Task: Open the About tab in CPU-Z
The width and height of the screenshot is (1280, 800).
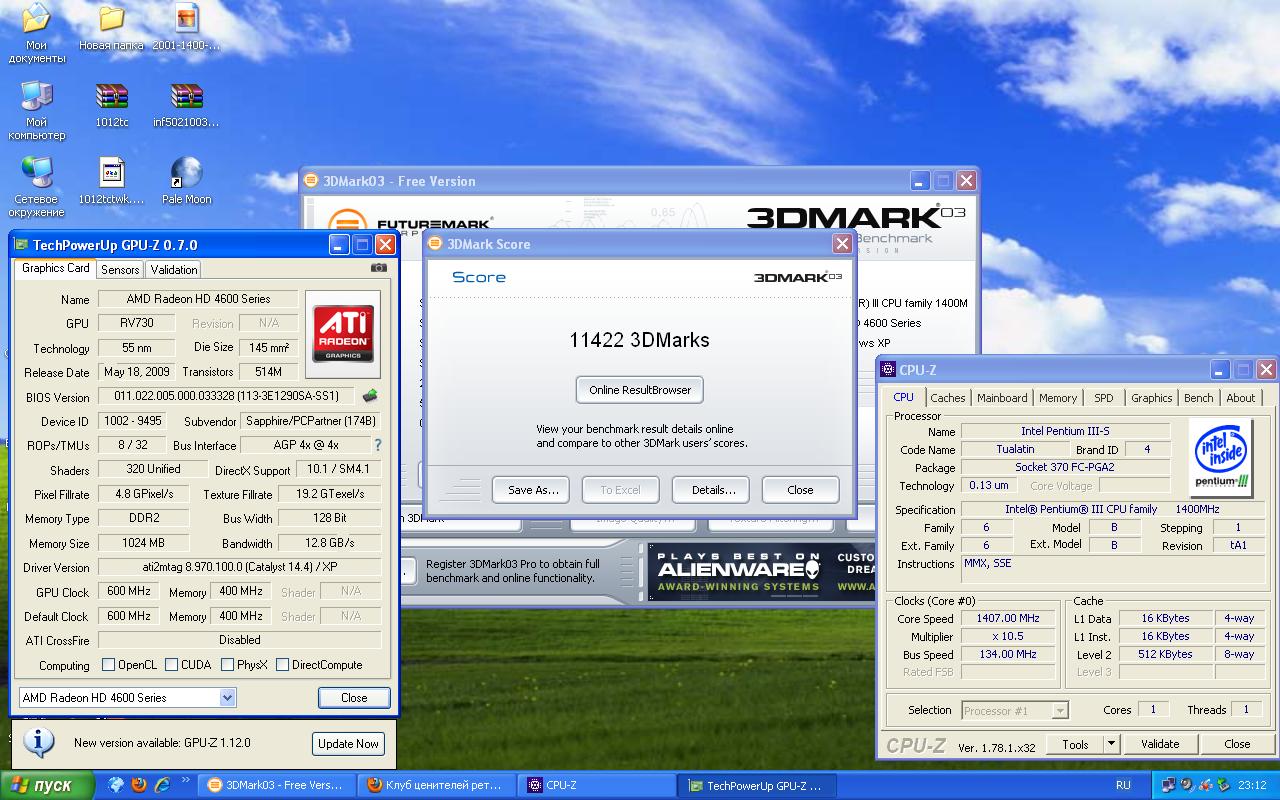Action: (1241, 398)
